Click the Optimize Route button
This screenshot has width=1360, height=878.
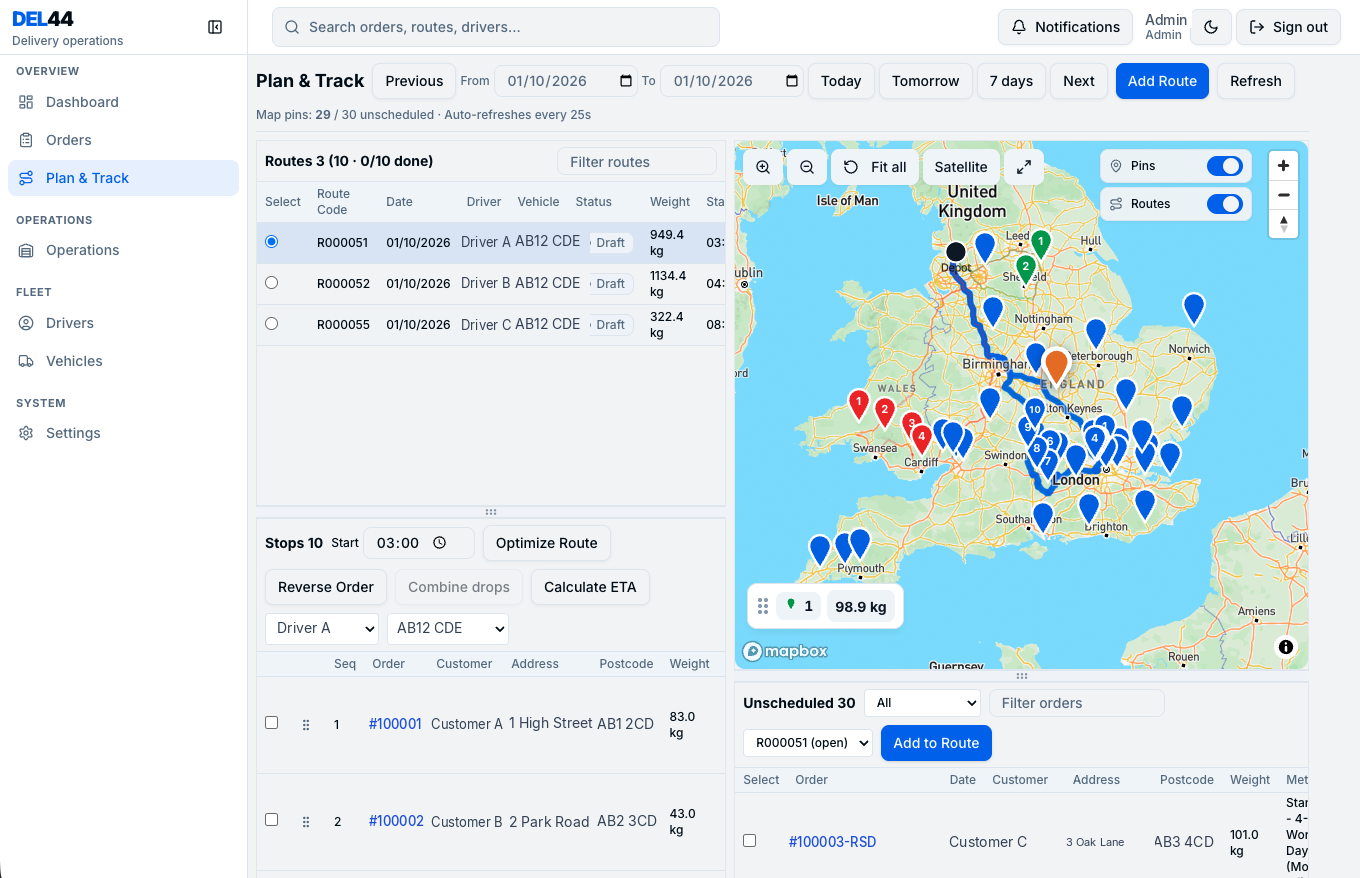click(547, 543)
